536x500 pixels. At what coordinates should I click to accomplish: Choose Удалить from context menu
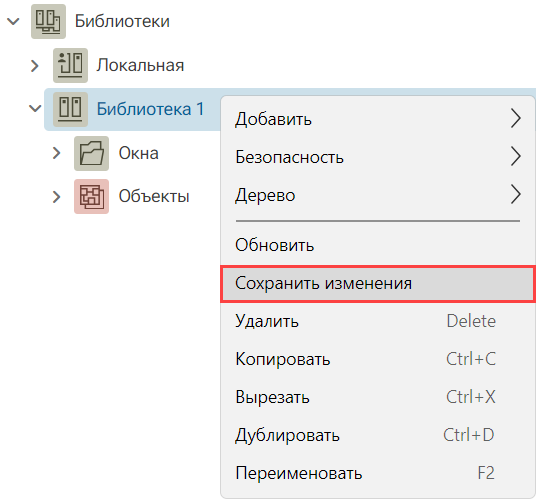pos(377,321)
